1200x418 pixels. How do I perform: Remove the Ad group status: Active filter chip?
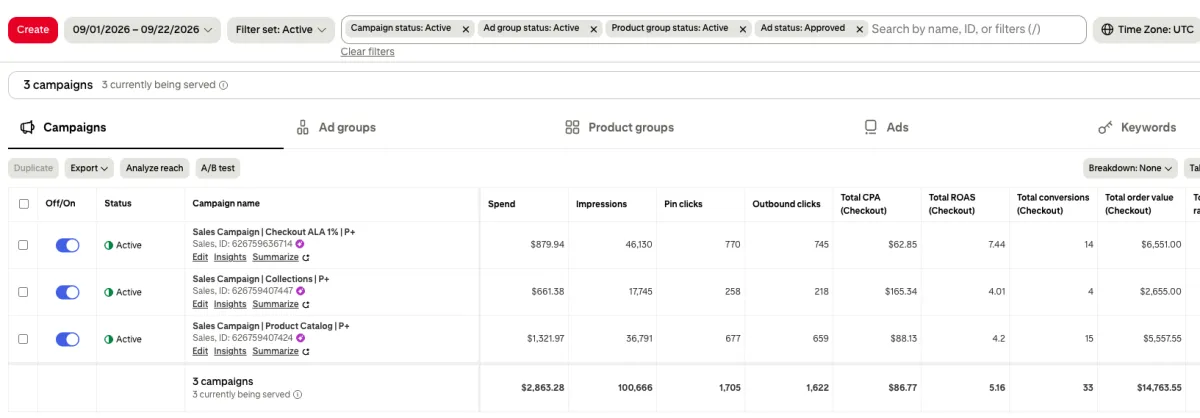click(594, 29)
